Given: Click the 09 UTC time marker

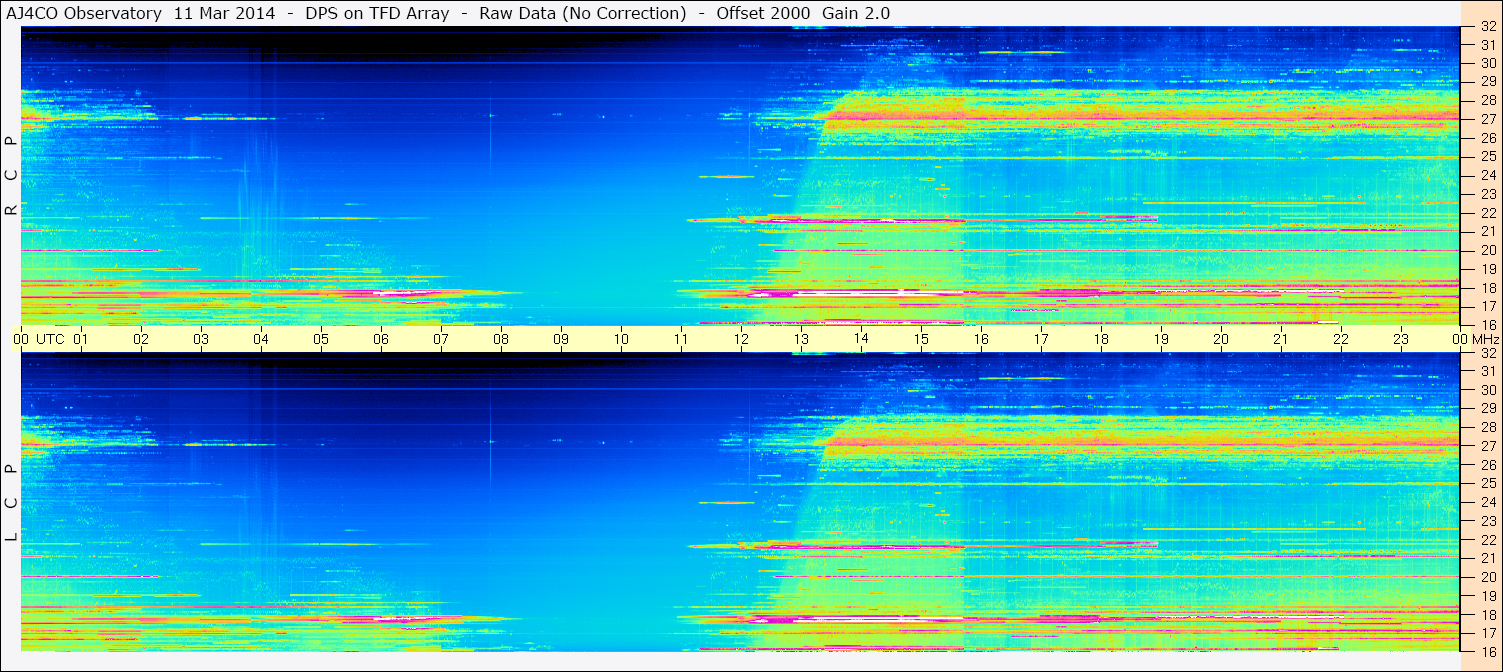Looking at the screenshot, I should 561,339.
